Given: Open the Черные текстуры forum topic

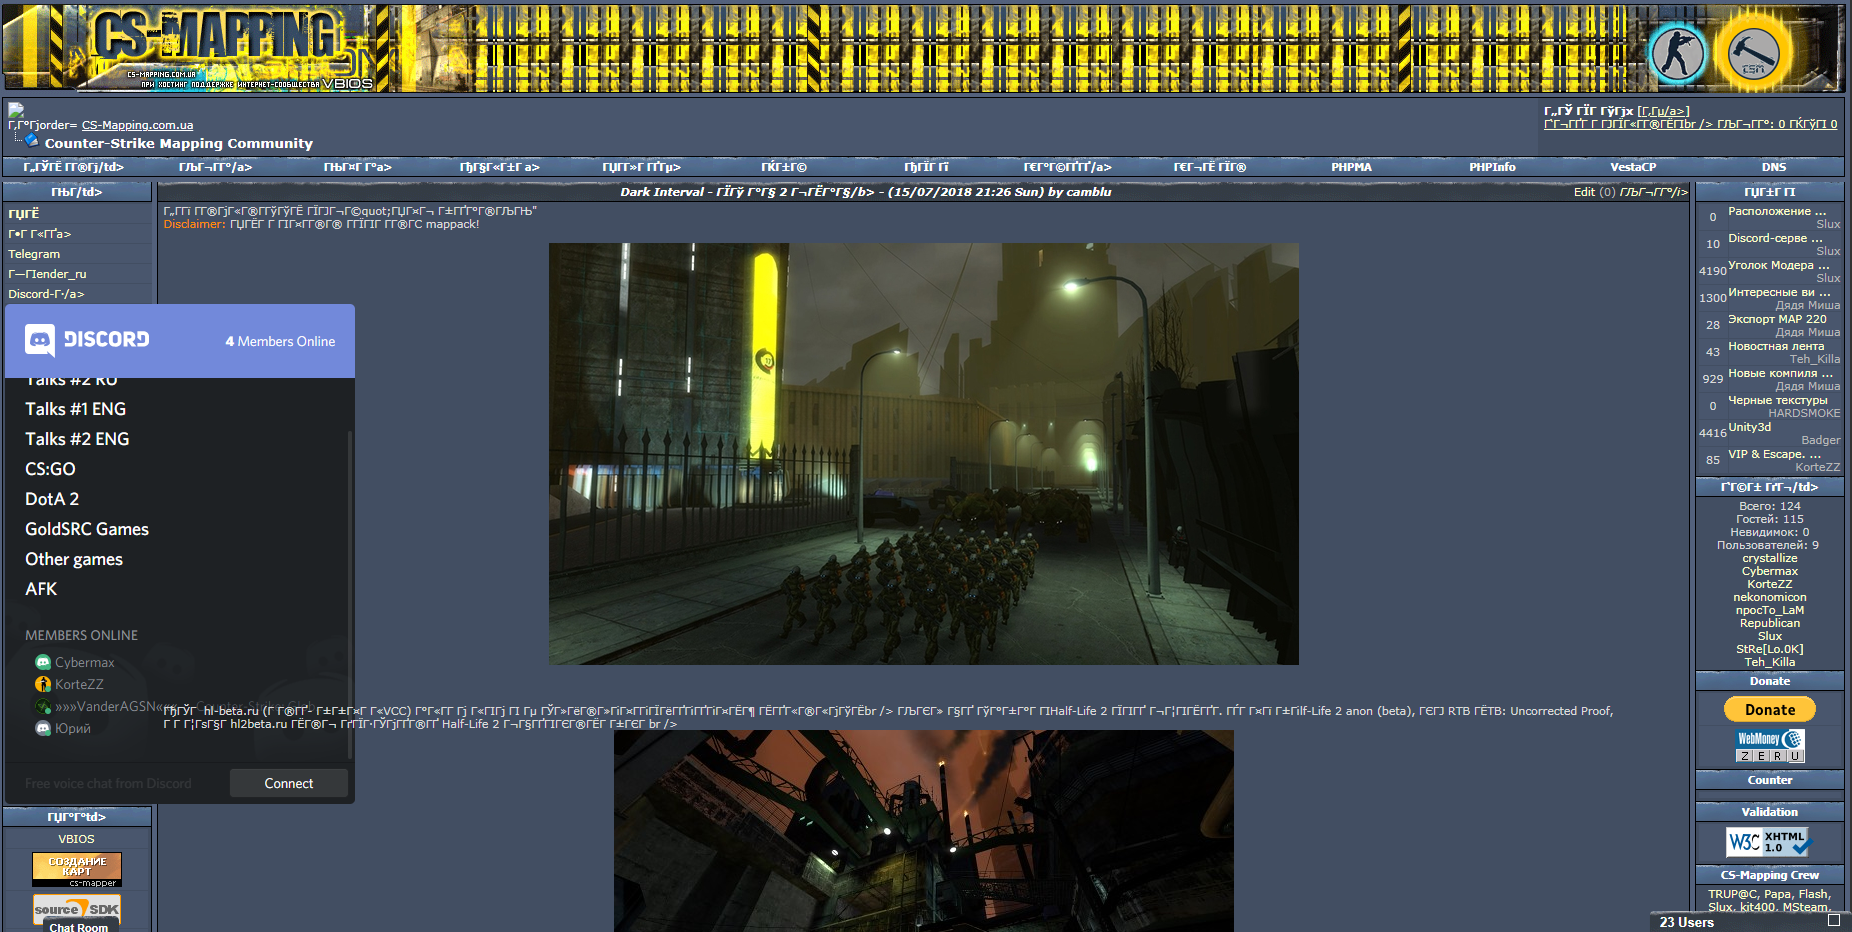Looking at the screenshot, I should 1778,400.
